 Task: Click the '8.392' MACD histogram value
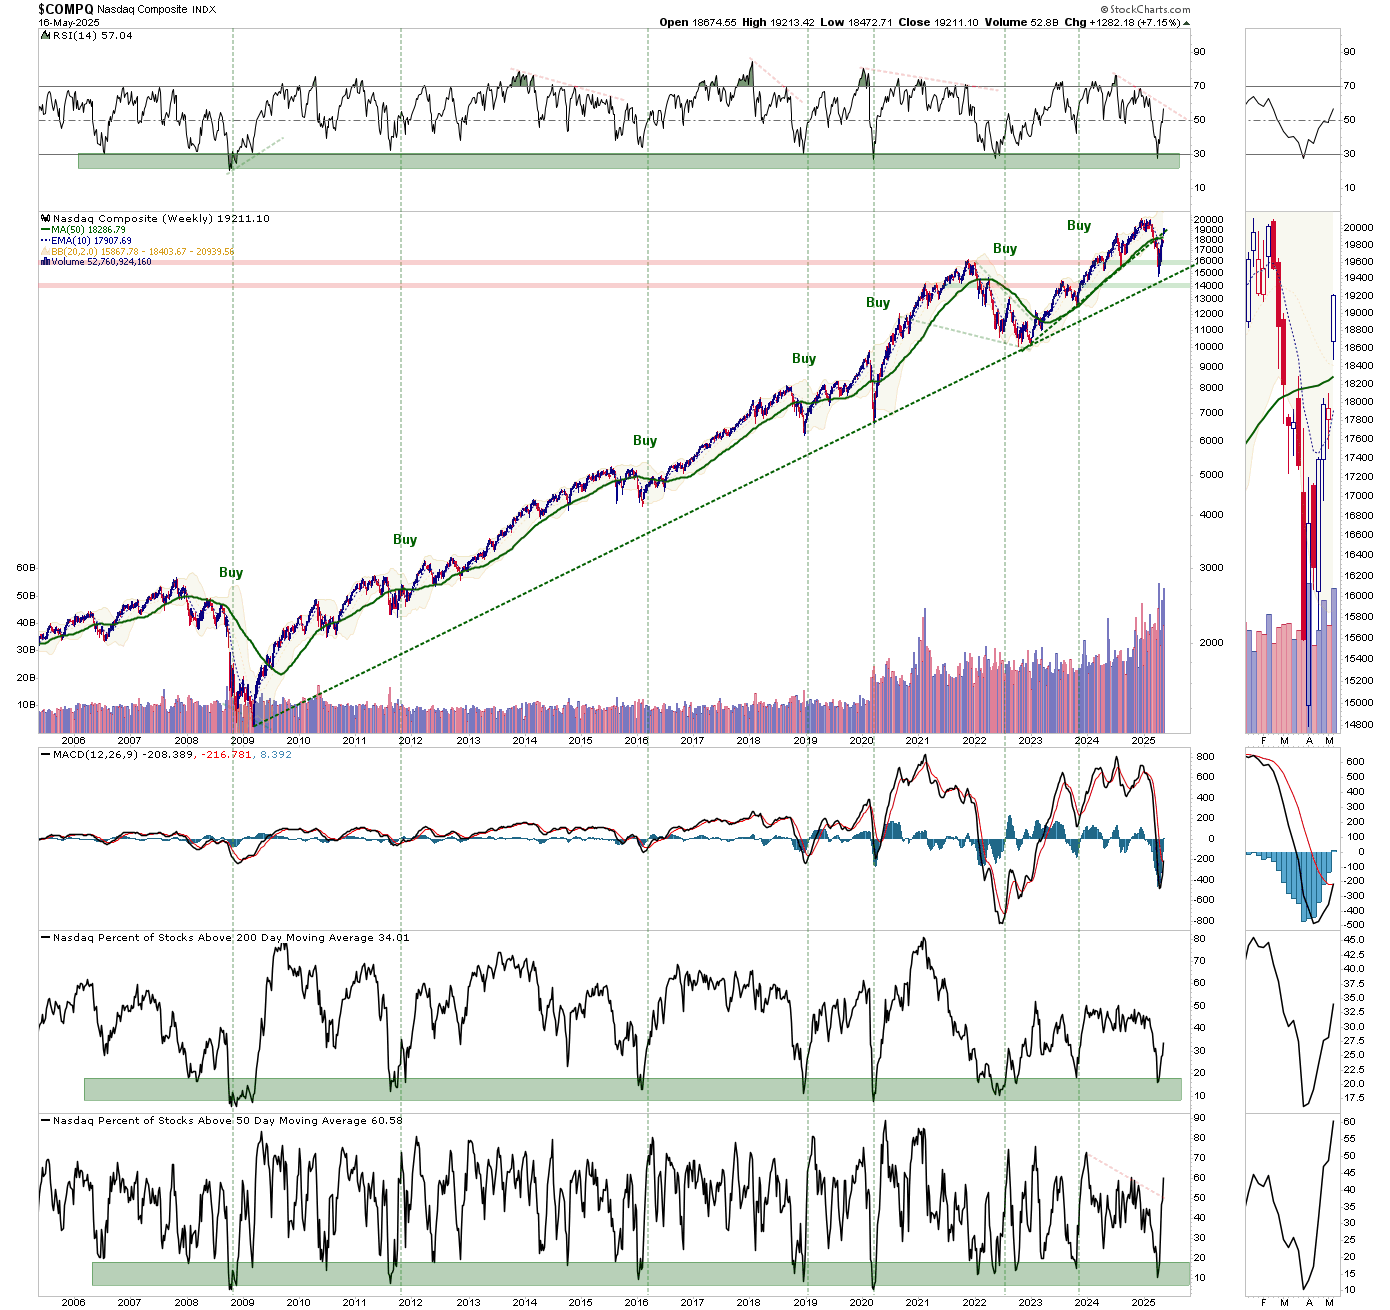pos(276,754)
